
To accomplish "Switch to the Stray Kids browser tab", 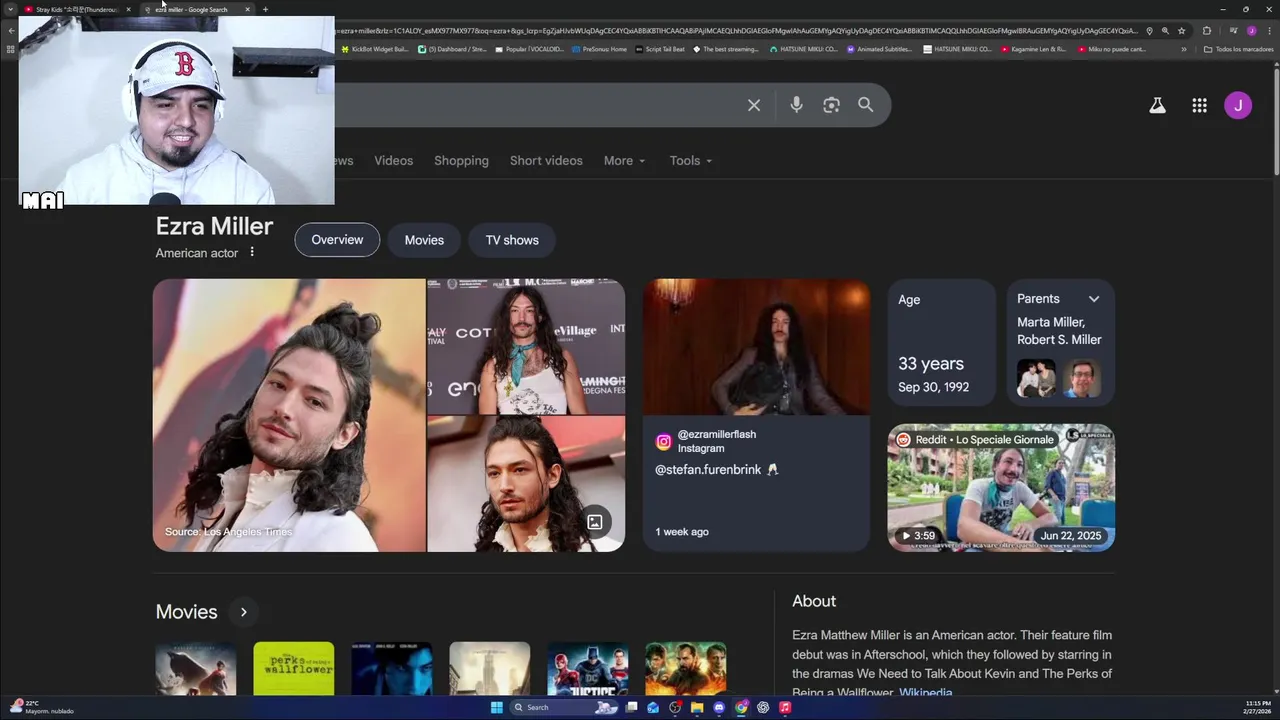I will pyautogui.click(x=77, y=9).
